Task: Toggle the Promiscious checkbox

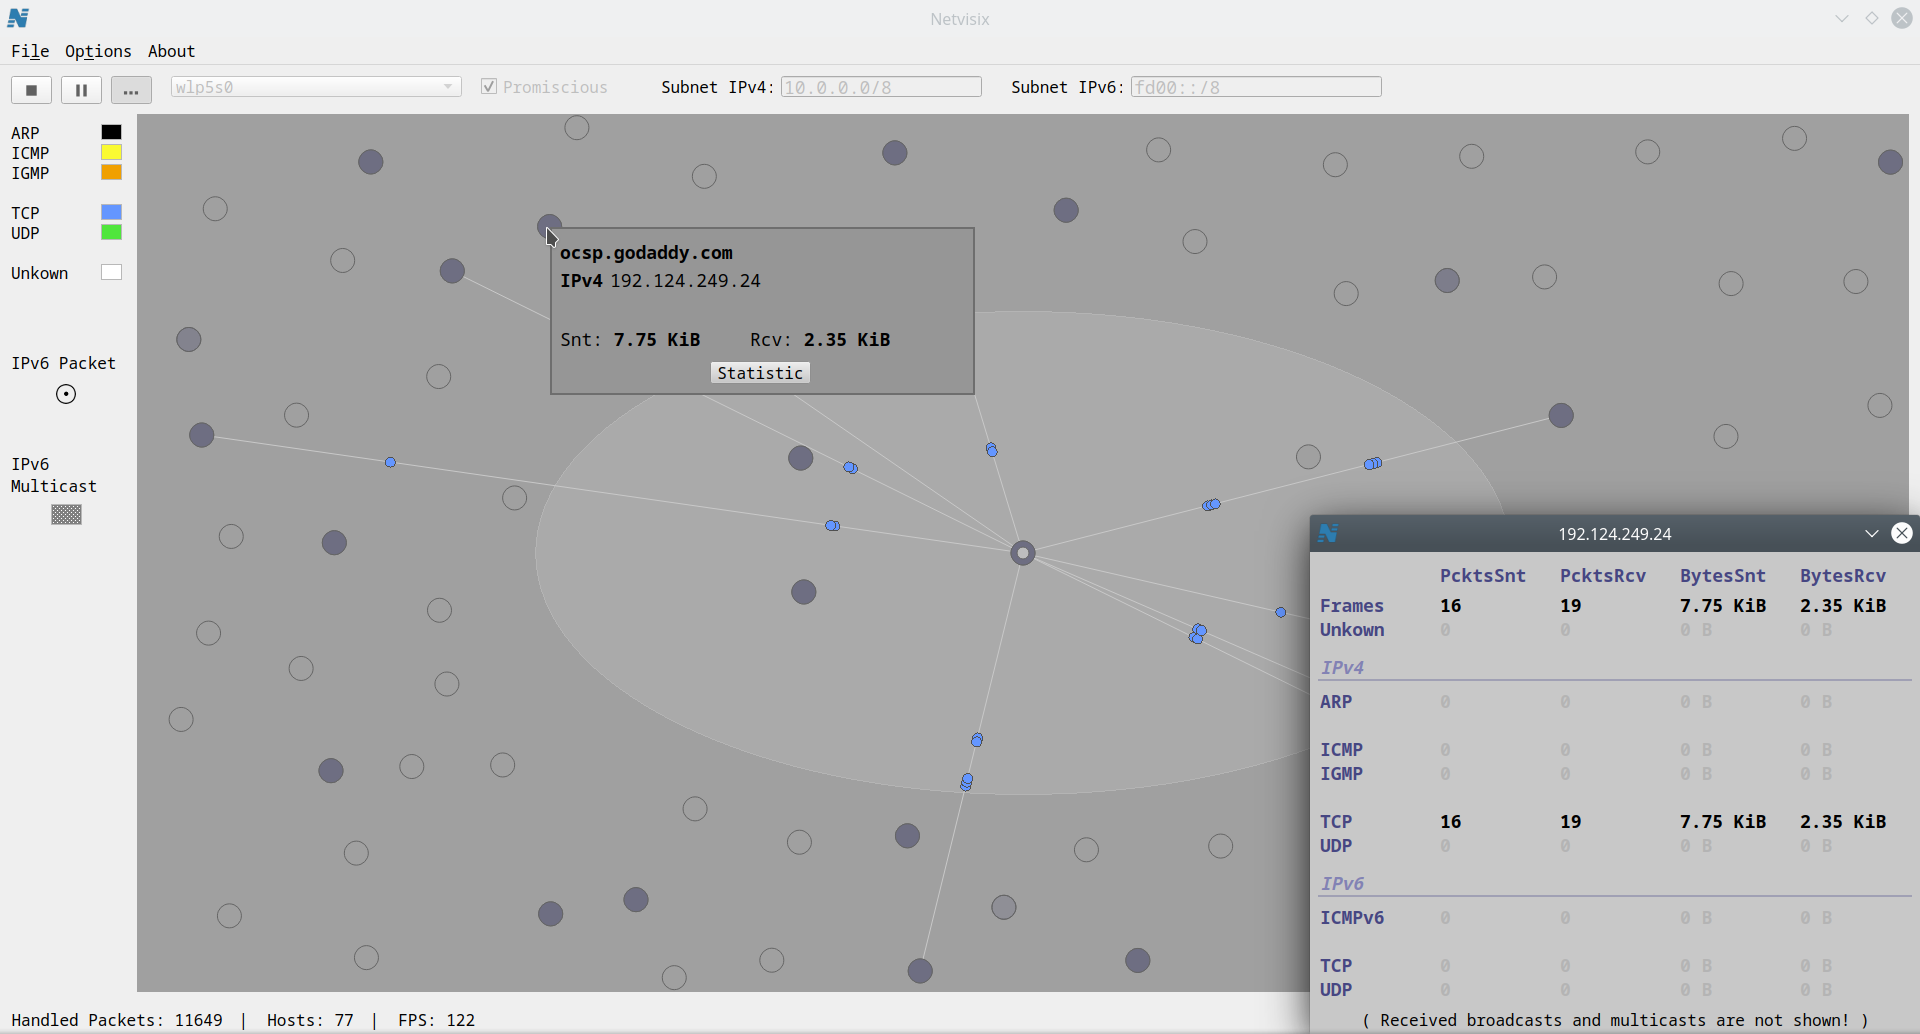Action: coord(489,87)
